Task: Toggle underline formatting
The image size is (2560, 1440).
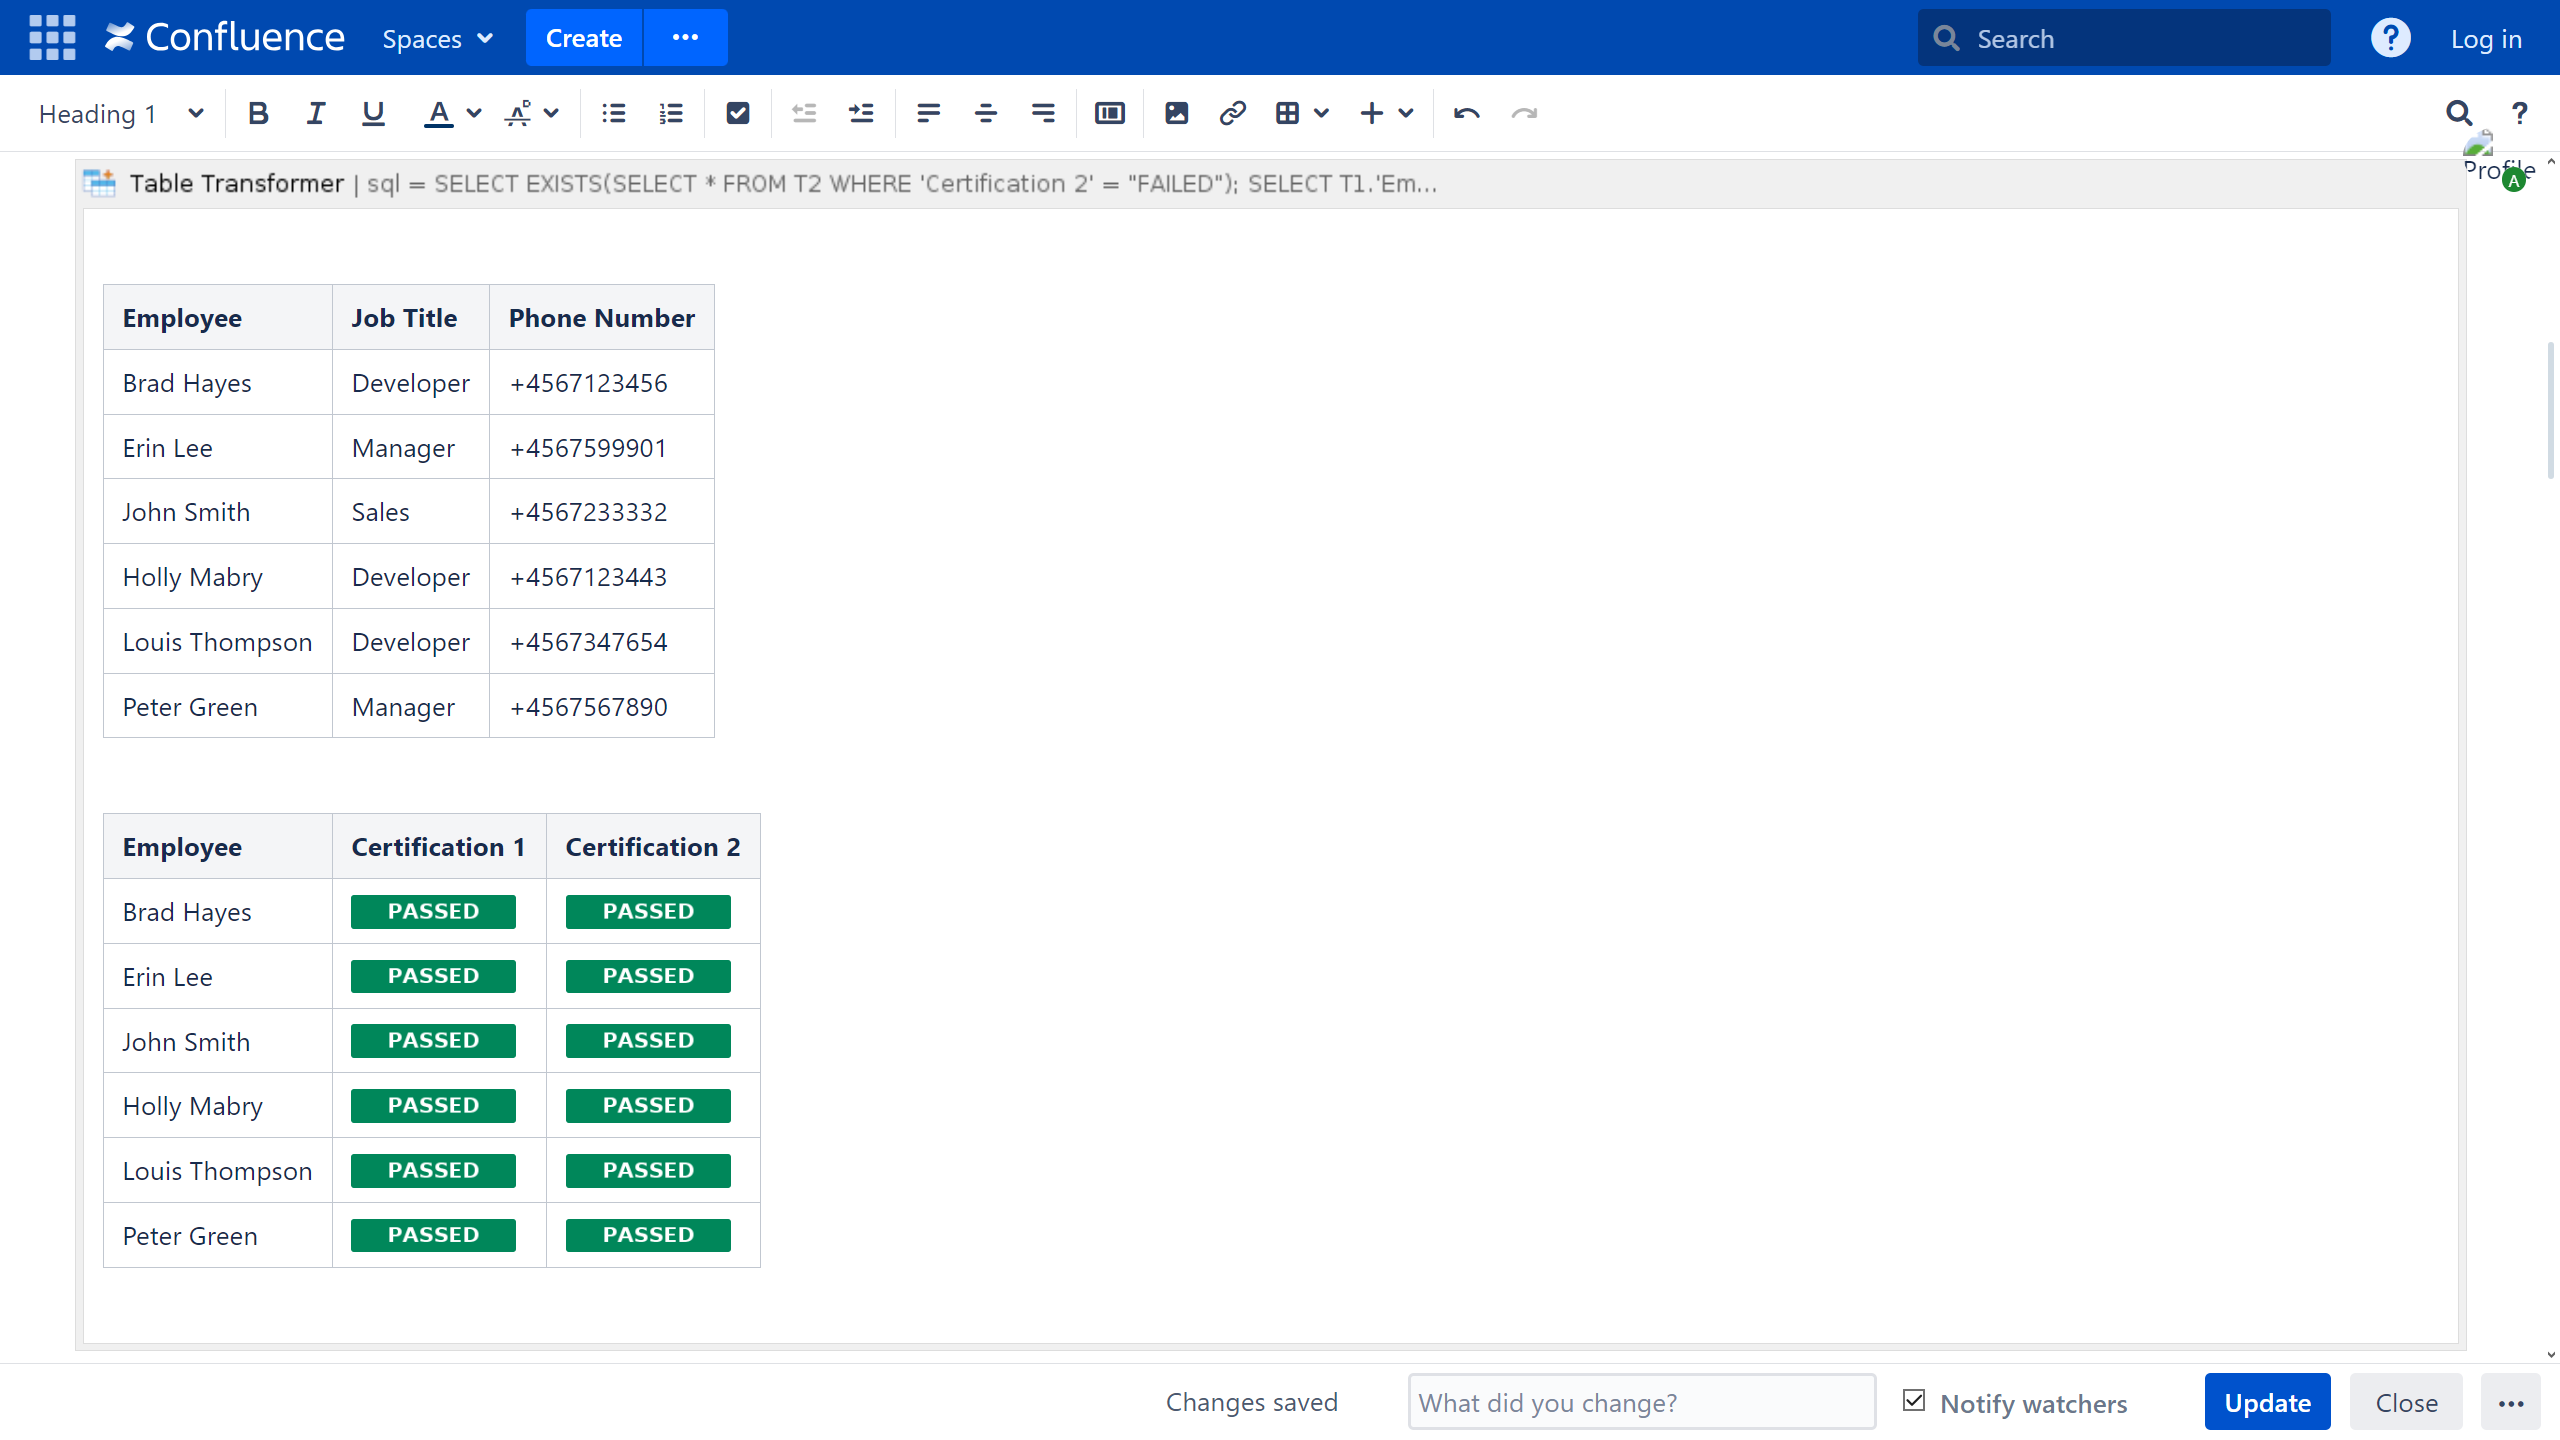Action: [373, 113]
